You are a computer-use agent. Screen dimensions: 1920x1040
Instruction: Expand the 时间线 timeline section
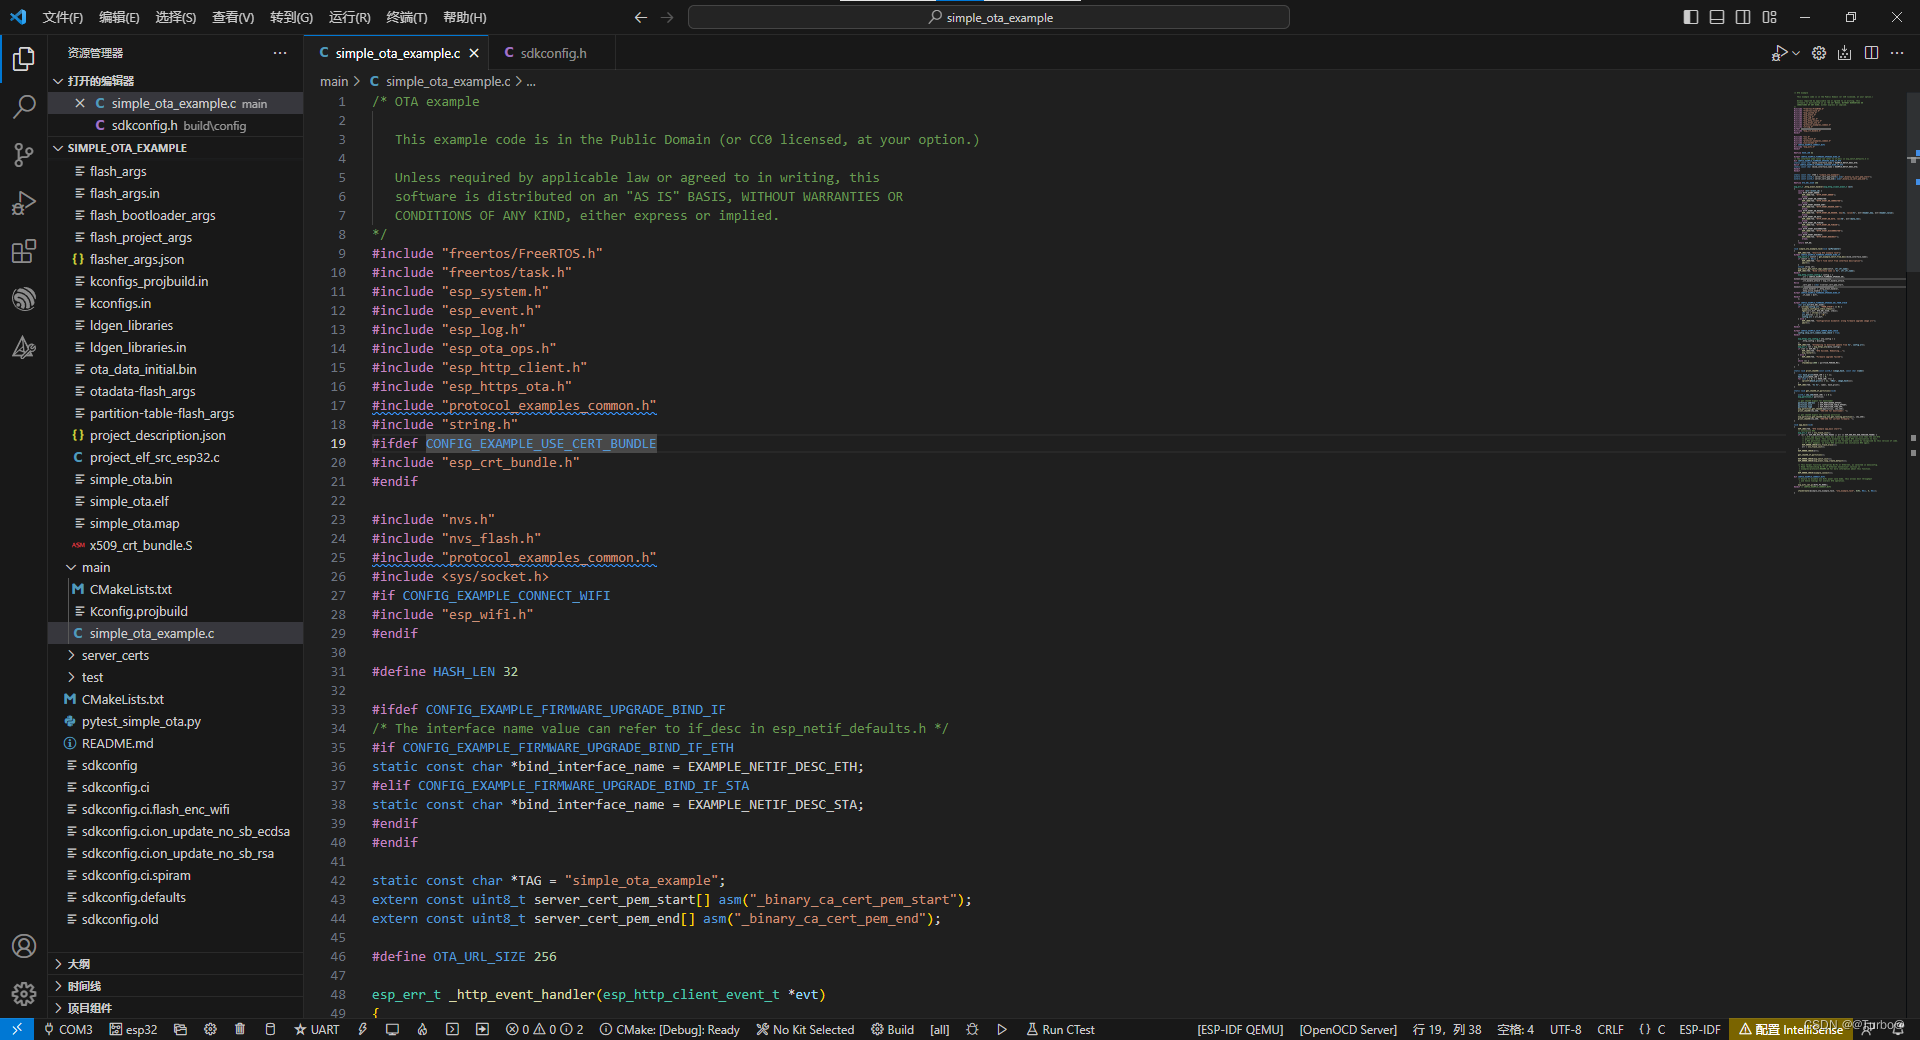(176, 986)
